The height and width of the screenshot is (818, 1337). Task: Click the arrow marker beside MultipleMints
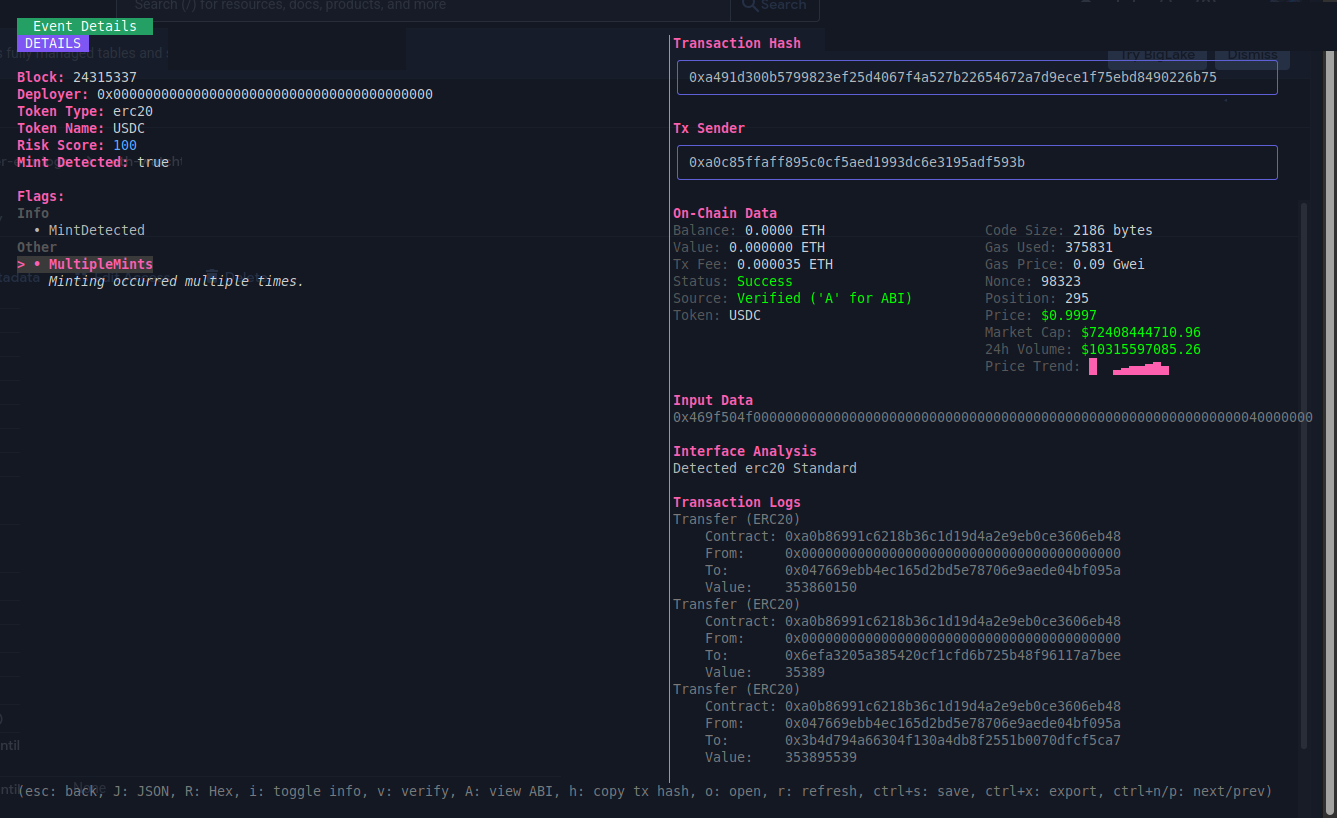(x=21, y=264)
